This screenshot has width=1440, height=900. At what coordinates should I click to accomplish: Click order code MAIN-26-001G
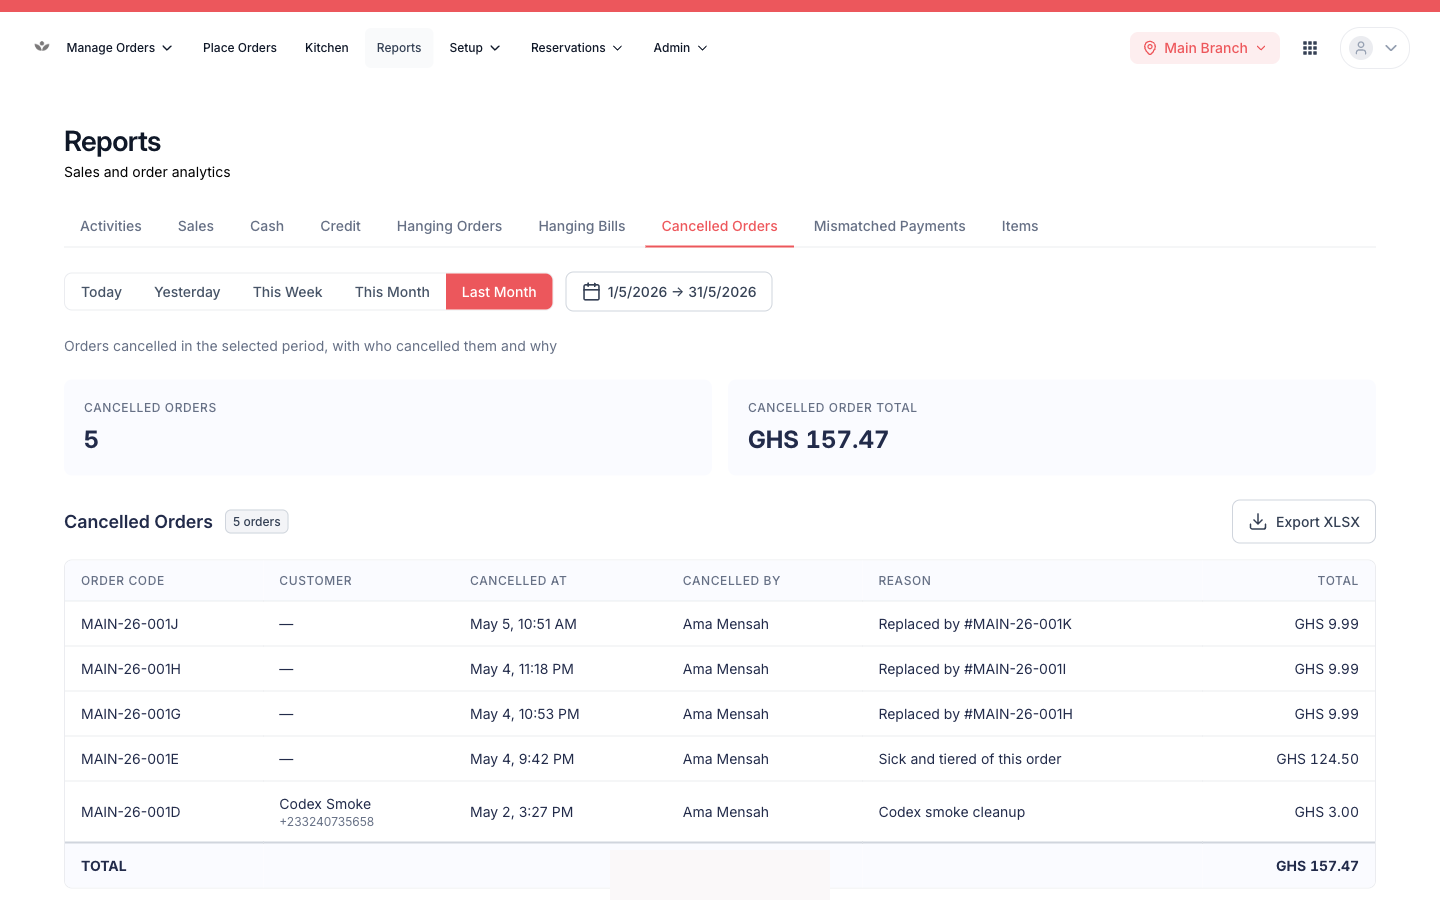click(131, 714)
